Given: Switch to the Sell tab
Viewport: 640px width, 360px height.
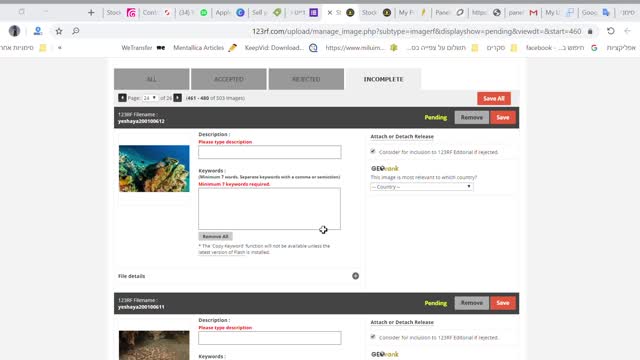Looking at the screenshot, I should (267, 13).
